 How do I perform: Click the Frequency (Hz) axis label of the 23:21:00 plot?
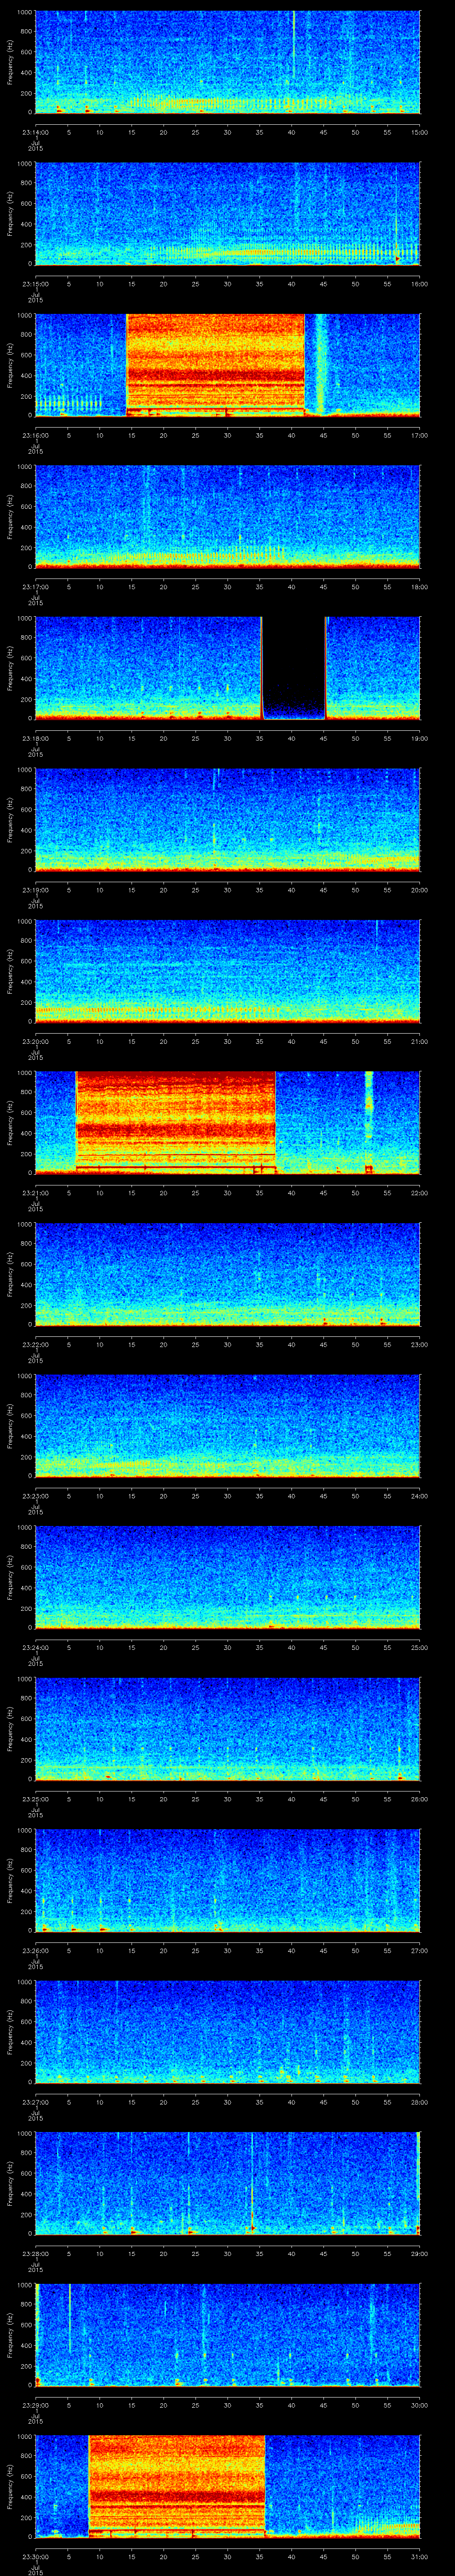click(x=10, y=1123)
